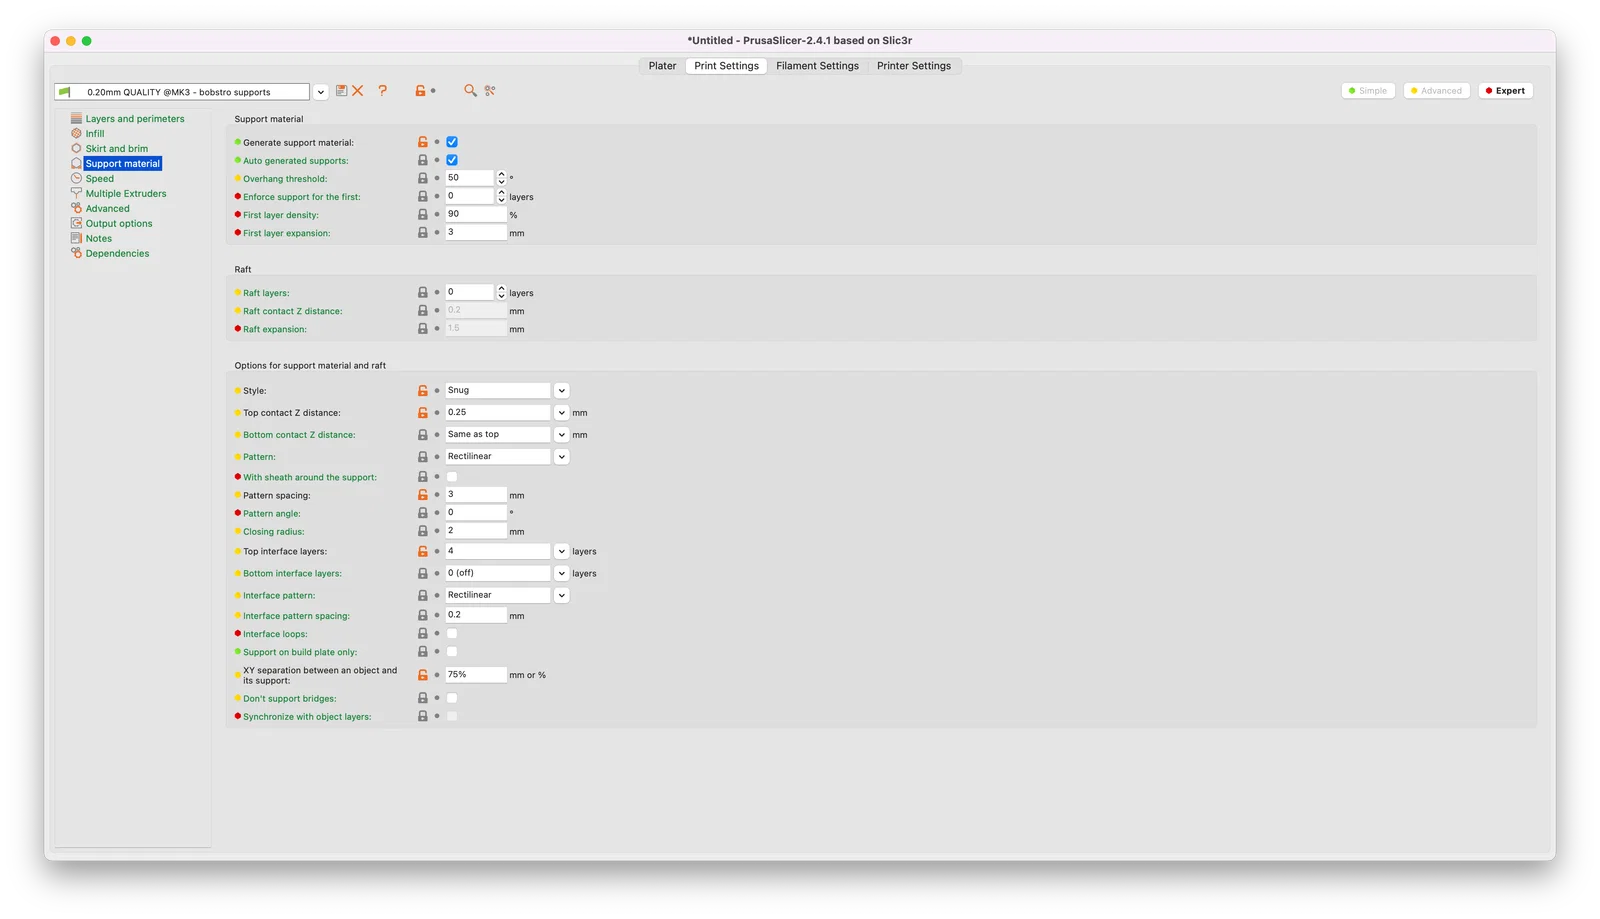Open Skirt and brim settings page
Image resolution: width=1600 pixels, height=919 pixels.
[116, 149]
